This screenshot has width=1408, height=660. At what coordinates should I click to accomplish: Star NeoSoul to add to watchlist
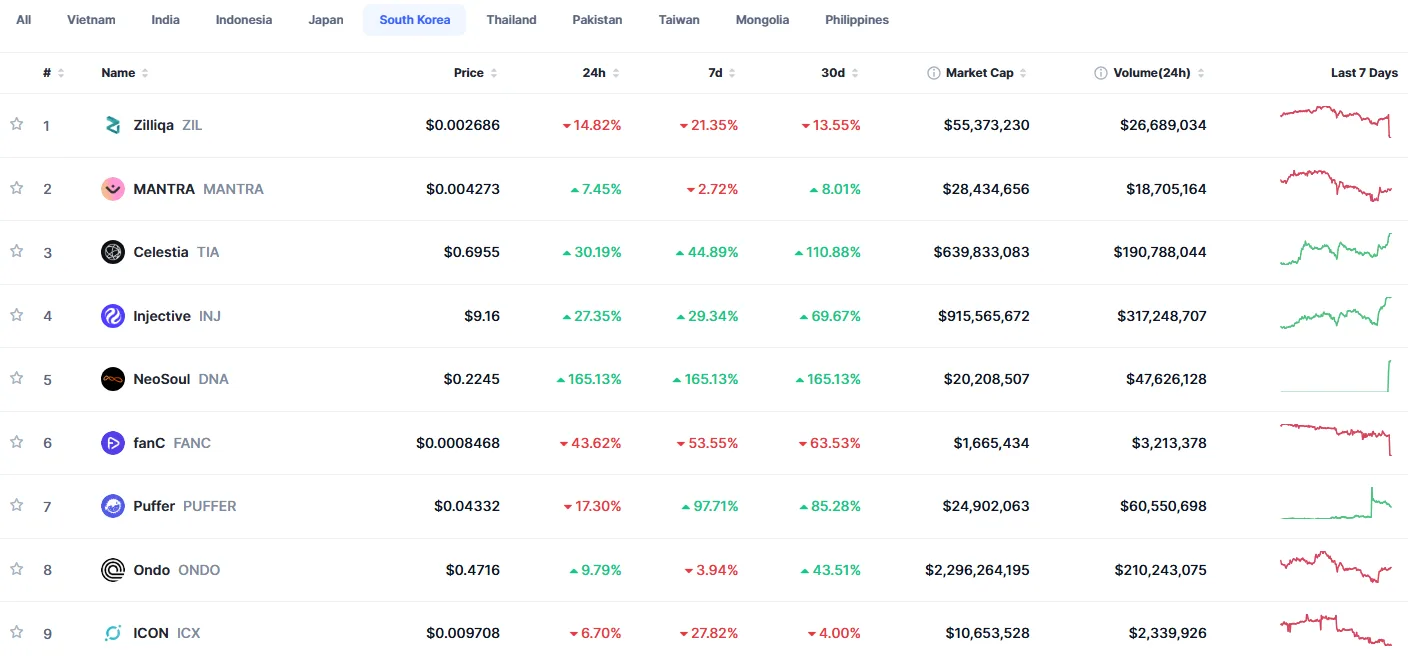16,378
